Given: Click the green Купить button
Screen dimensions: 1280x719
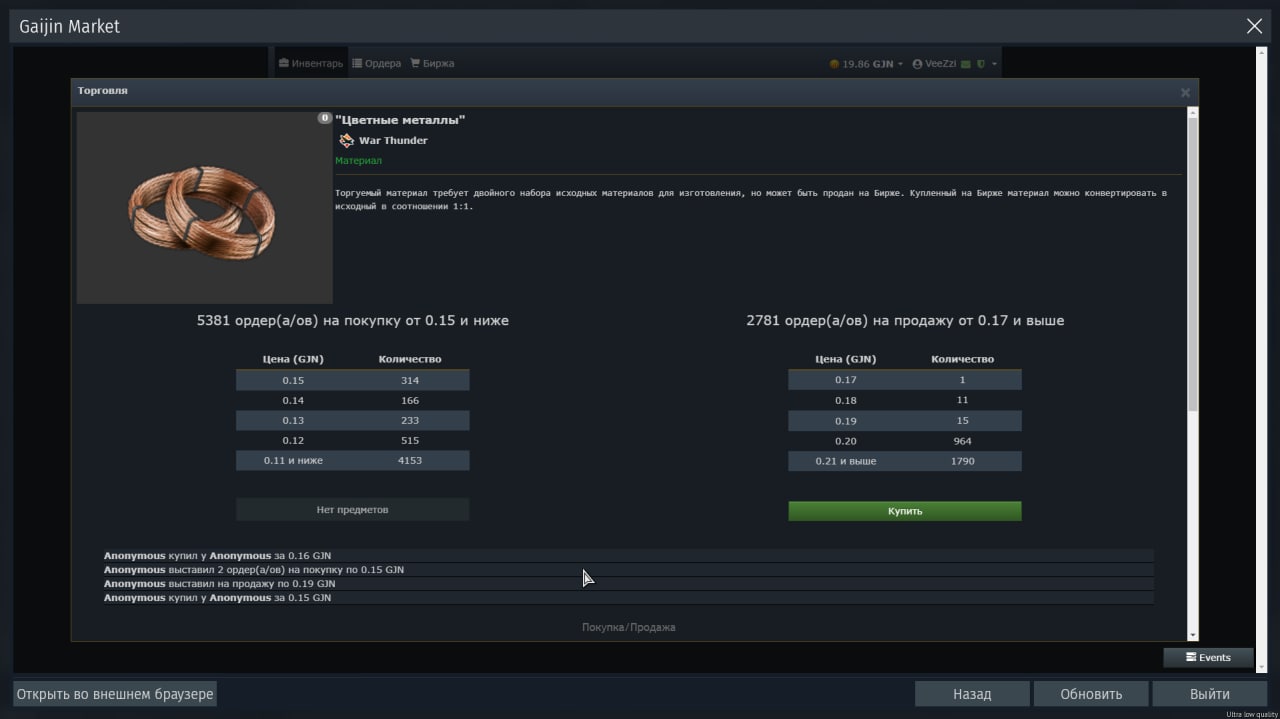Looking at the screenshot, I should 905,511.
